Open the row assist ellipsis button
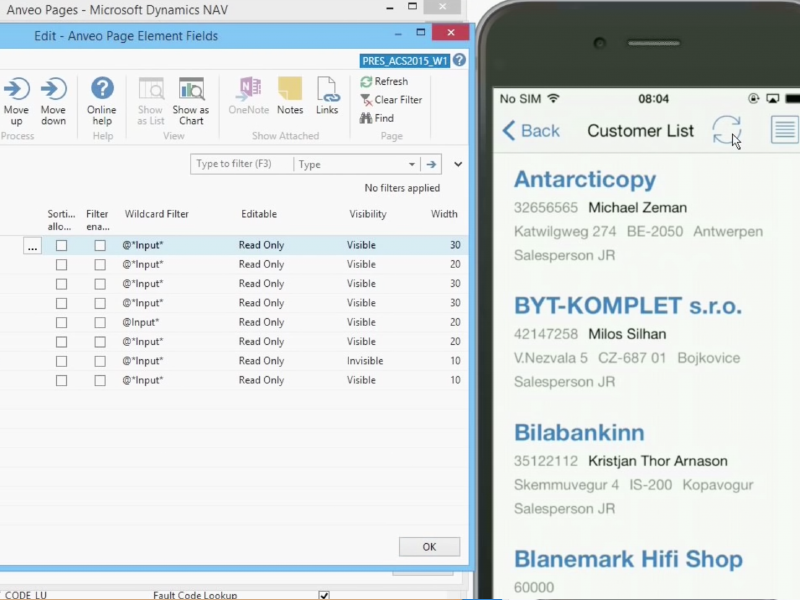800x600 pixels. click(32, 246)
